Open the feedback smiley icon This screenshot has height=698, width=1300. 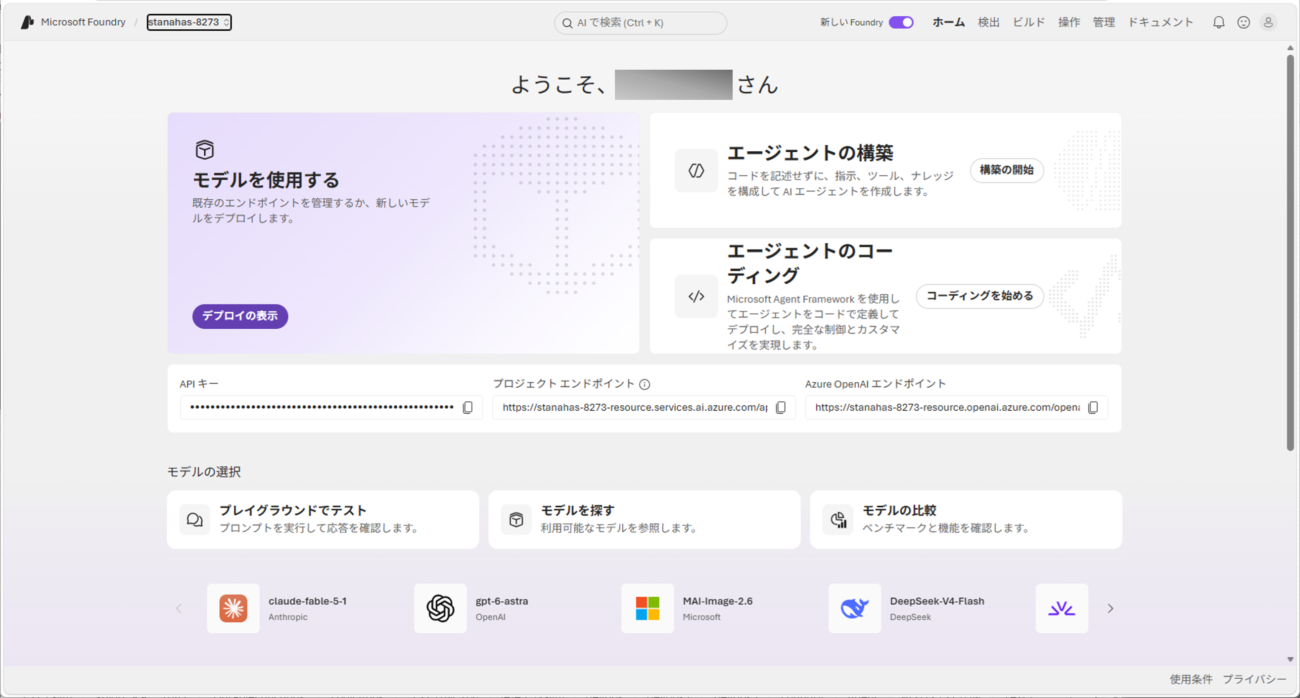click(1243, 22)
